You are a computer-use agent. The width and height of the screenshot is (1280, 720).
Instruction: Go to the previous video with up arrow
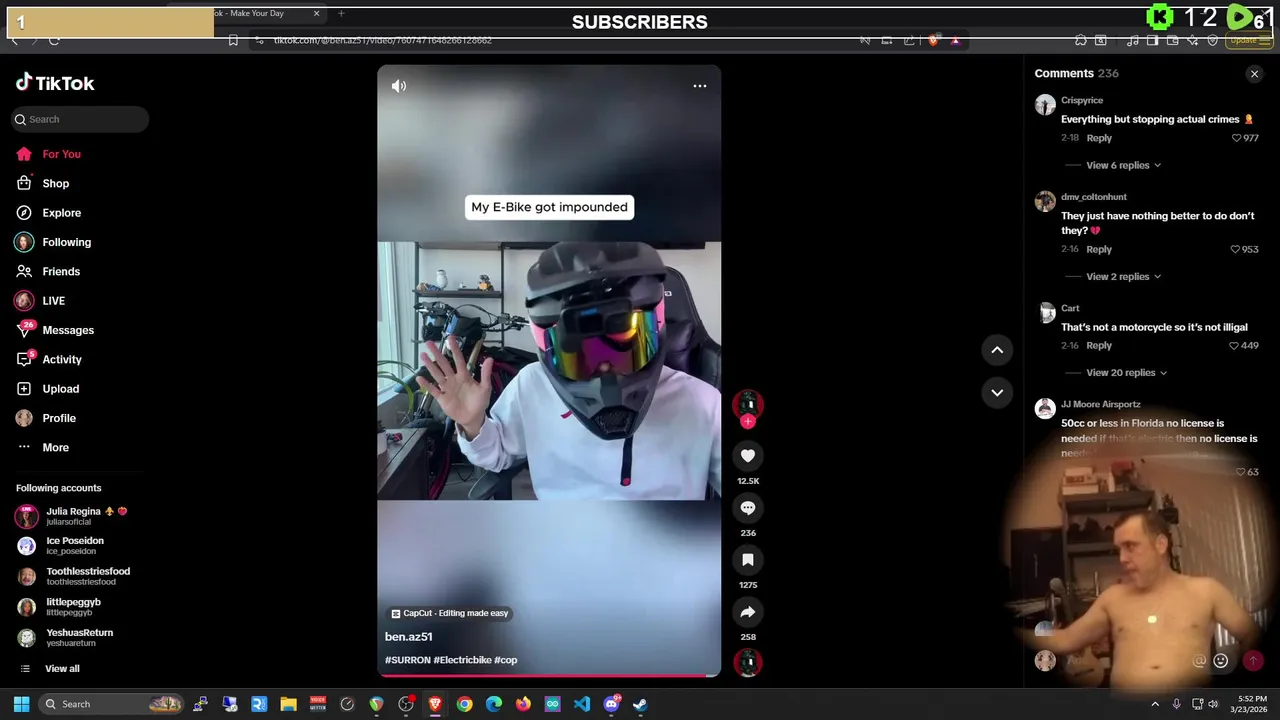(997, 350)
